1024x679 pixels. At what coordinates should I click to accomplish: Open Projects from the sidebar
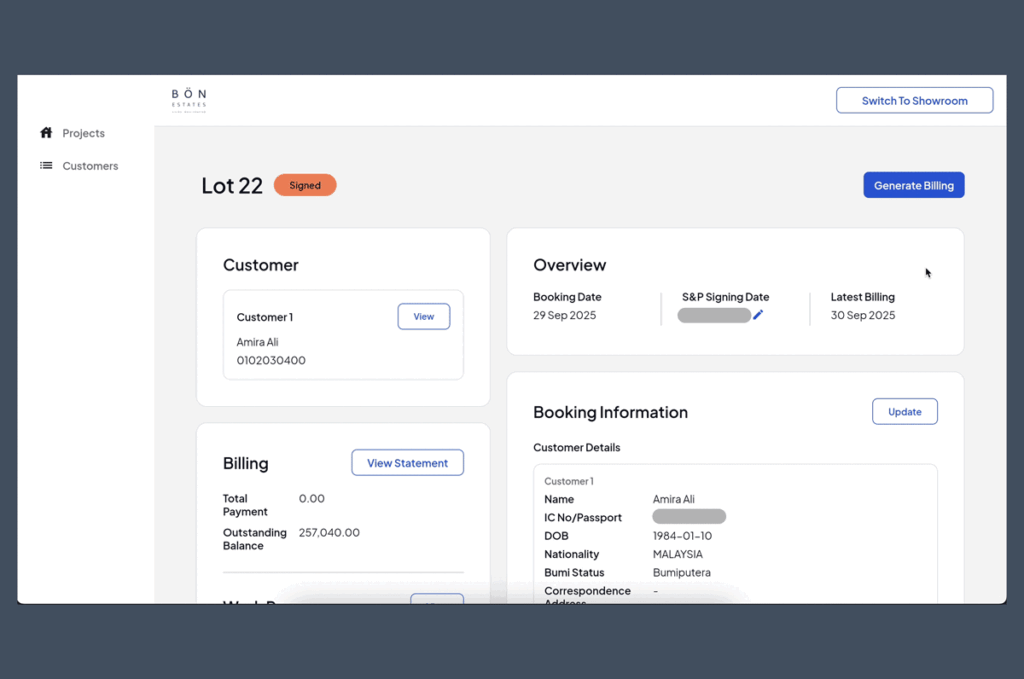click(x=82, y=132)
